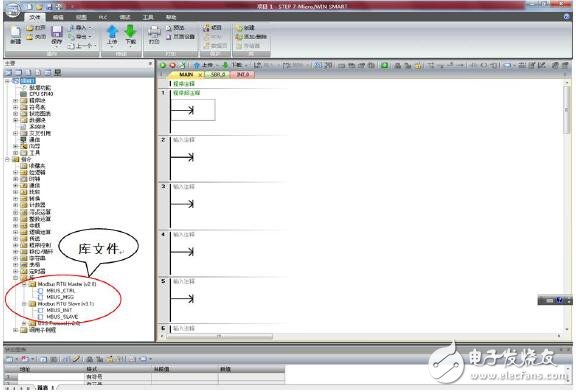This screenshot has width=576, height=392.
Task: Click the Save floppy disk icon in the ribbon
Action: tap(57, 32)
